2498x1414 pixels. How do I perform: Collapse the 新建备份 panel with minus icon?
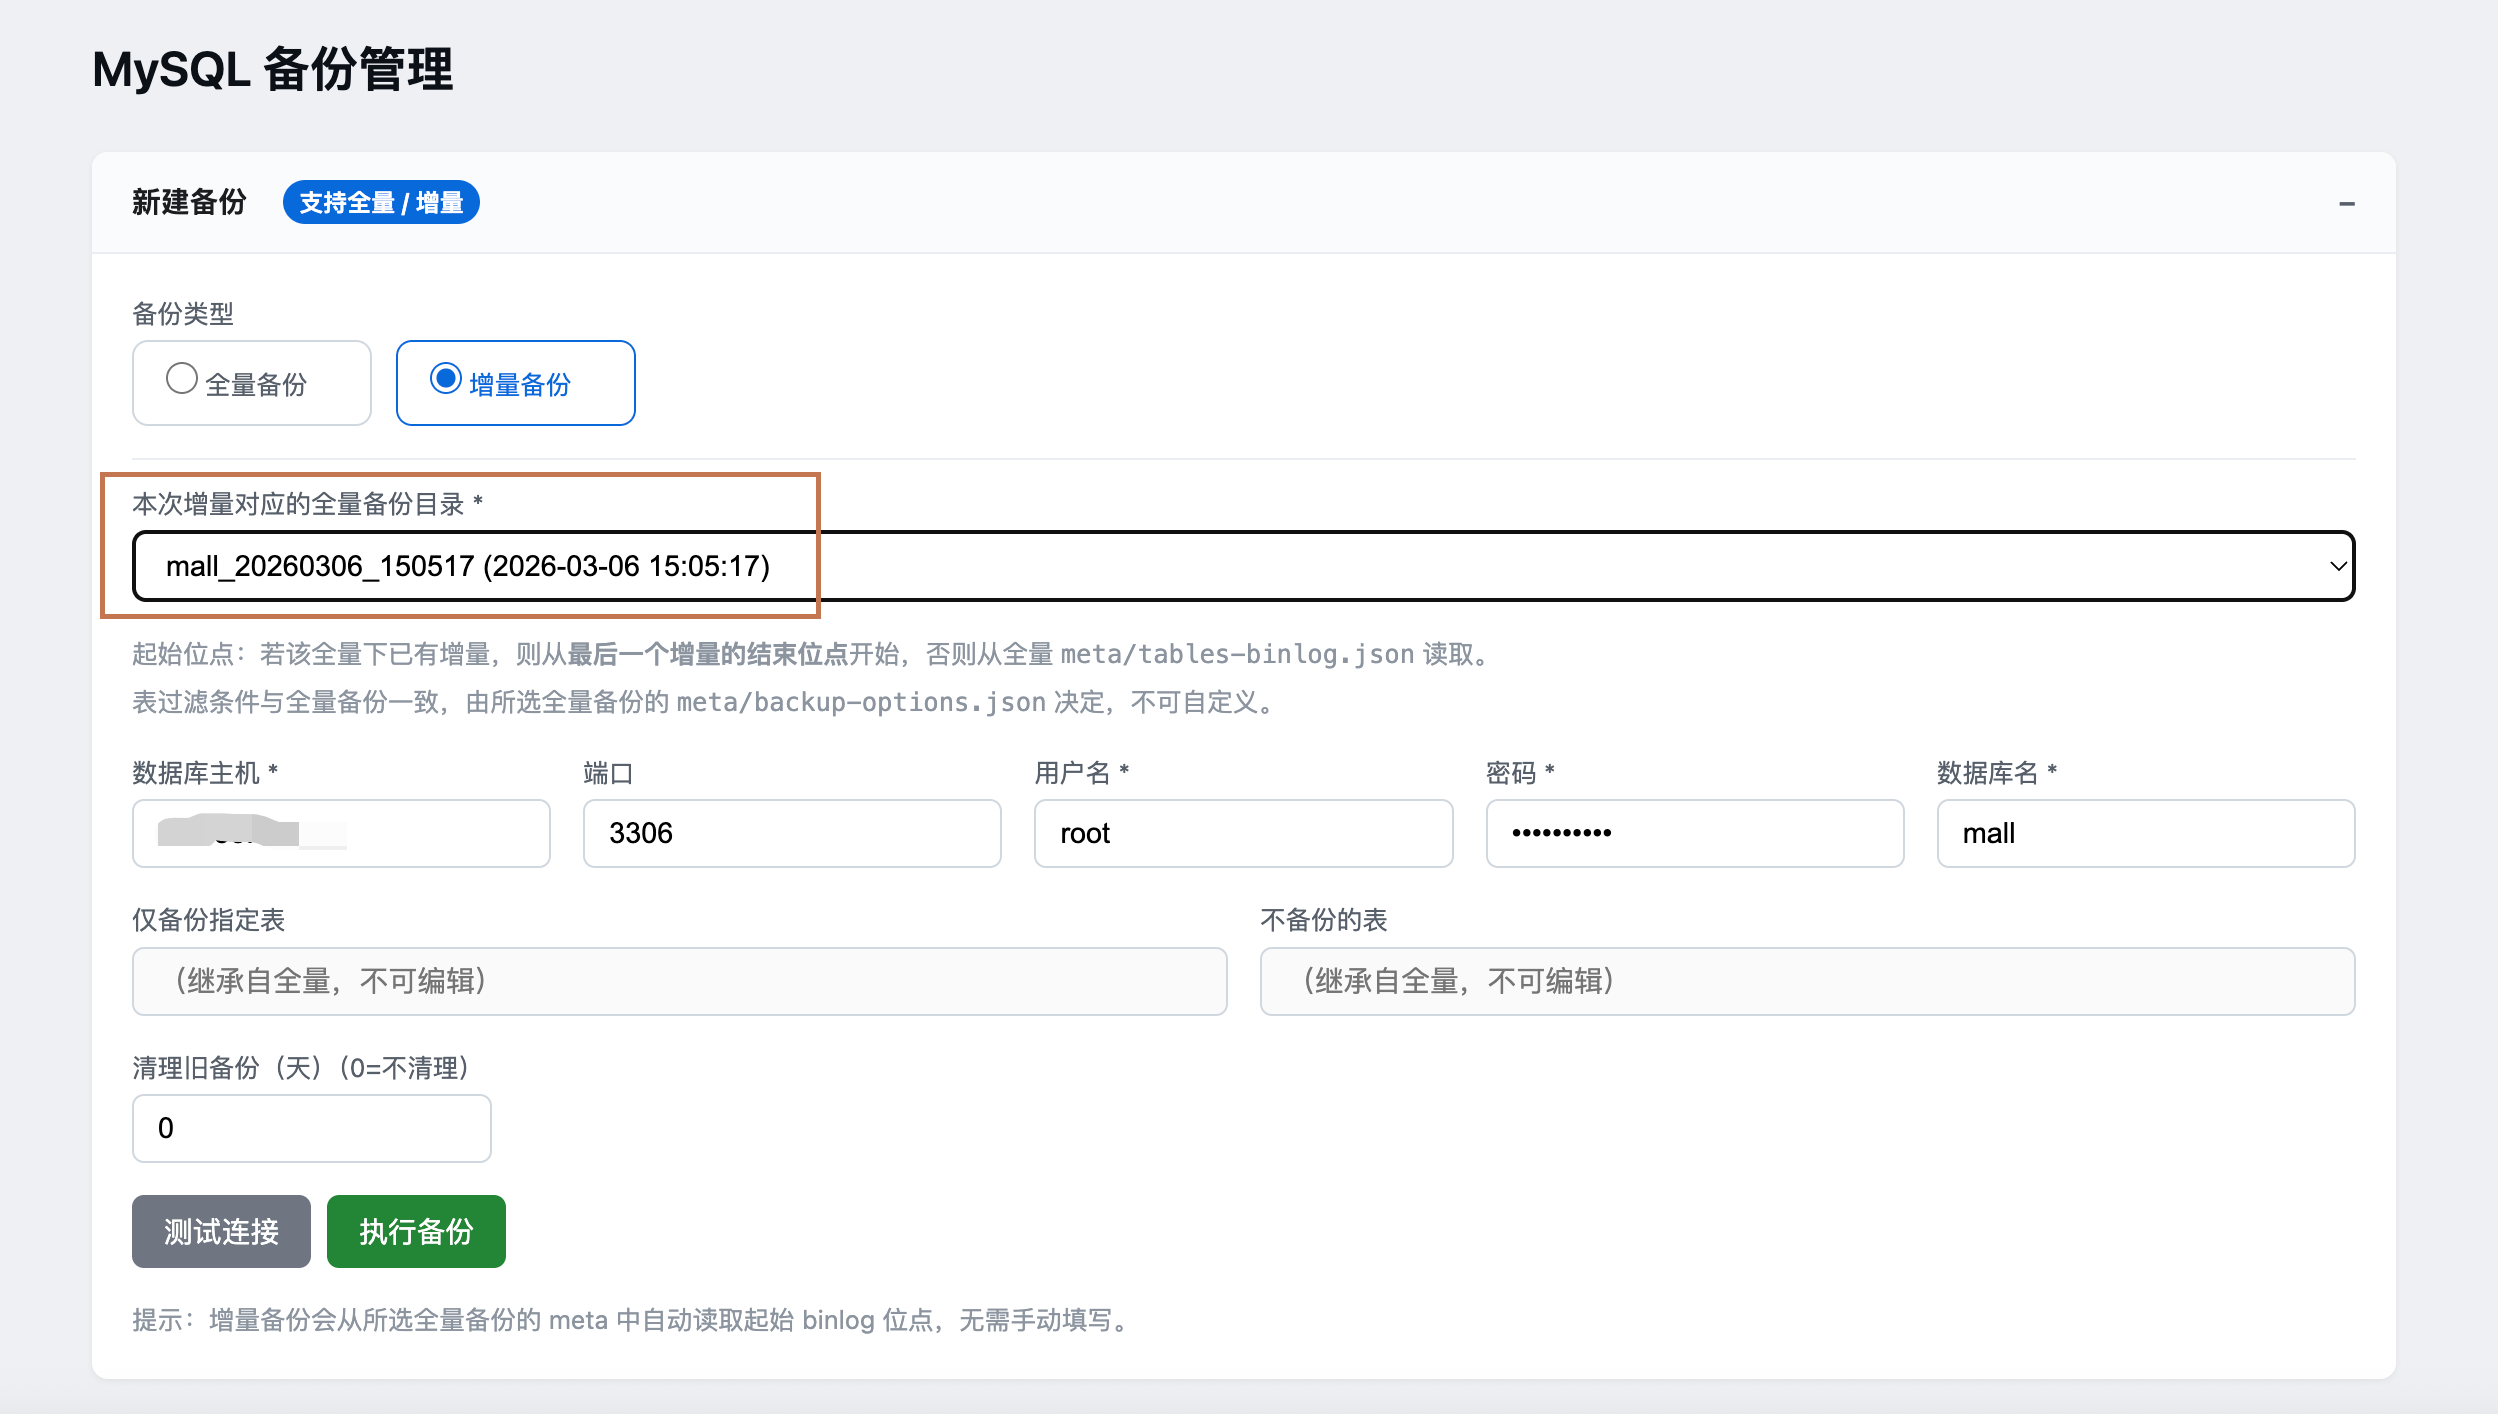(x=2346, y=204)
